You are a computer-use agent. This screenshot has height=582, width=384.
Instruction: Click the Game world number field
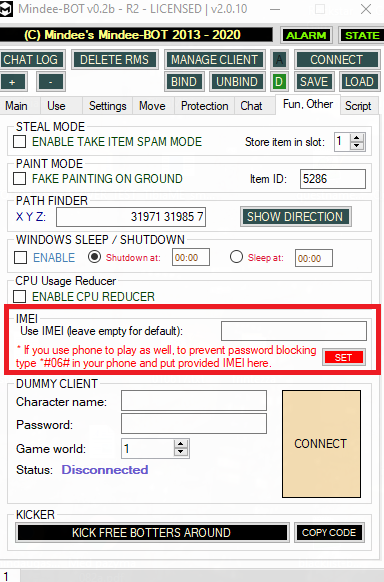148,448
